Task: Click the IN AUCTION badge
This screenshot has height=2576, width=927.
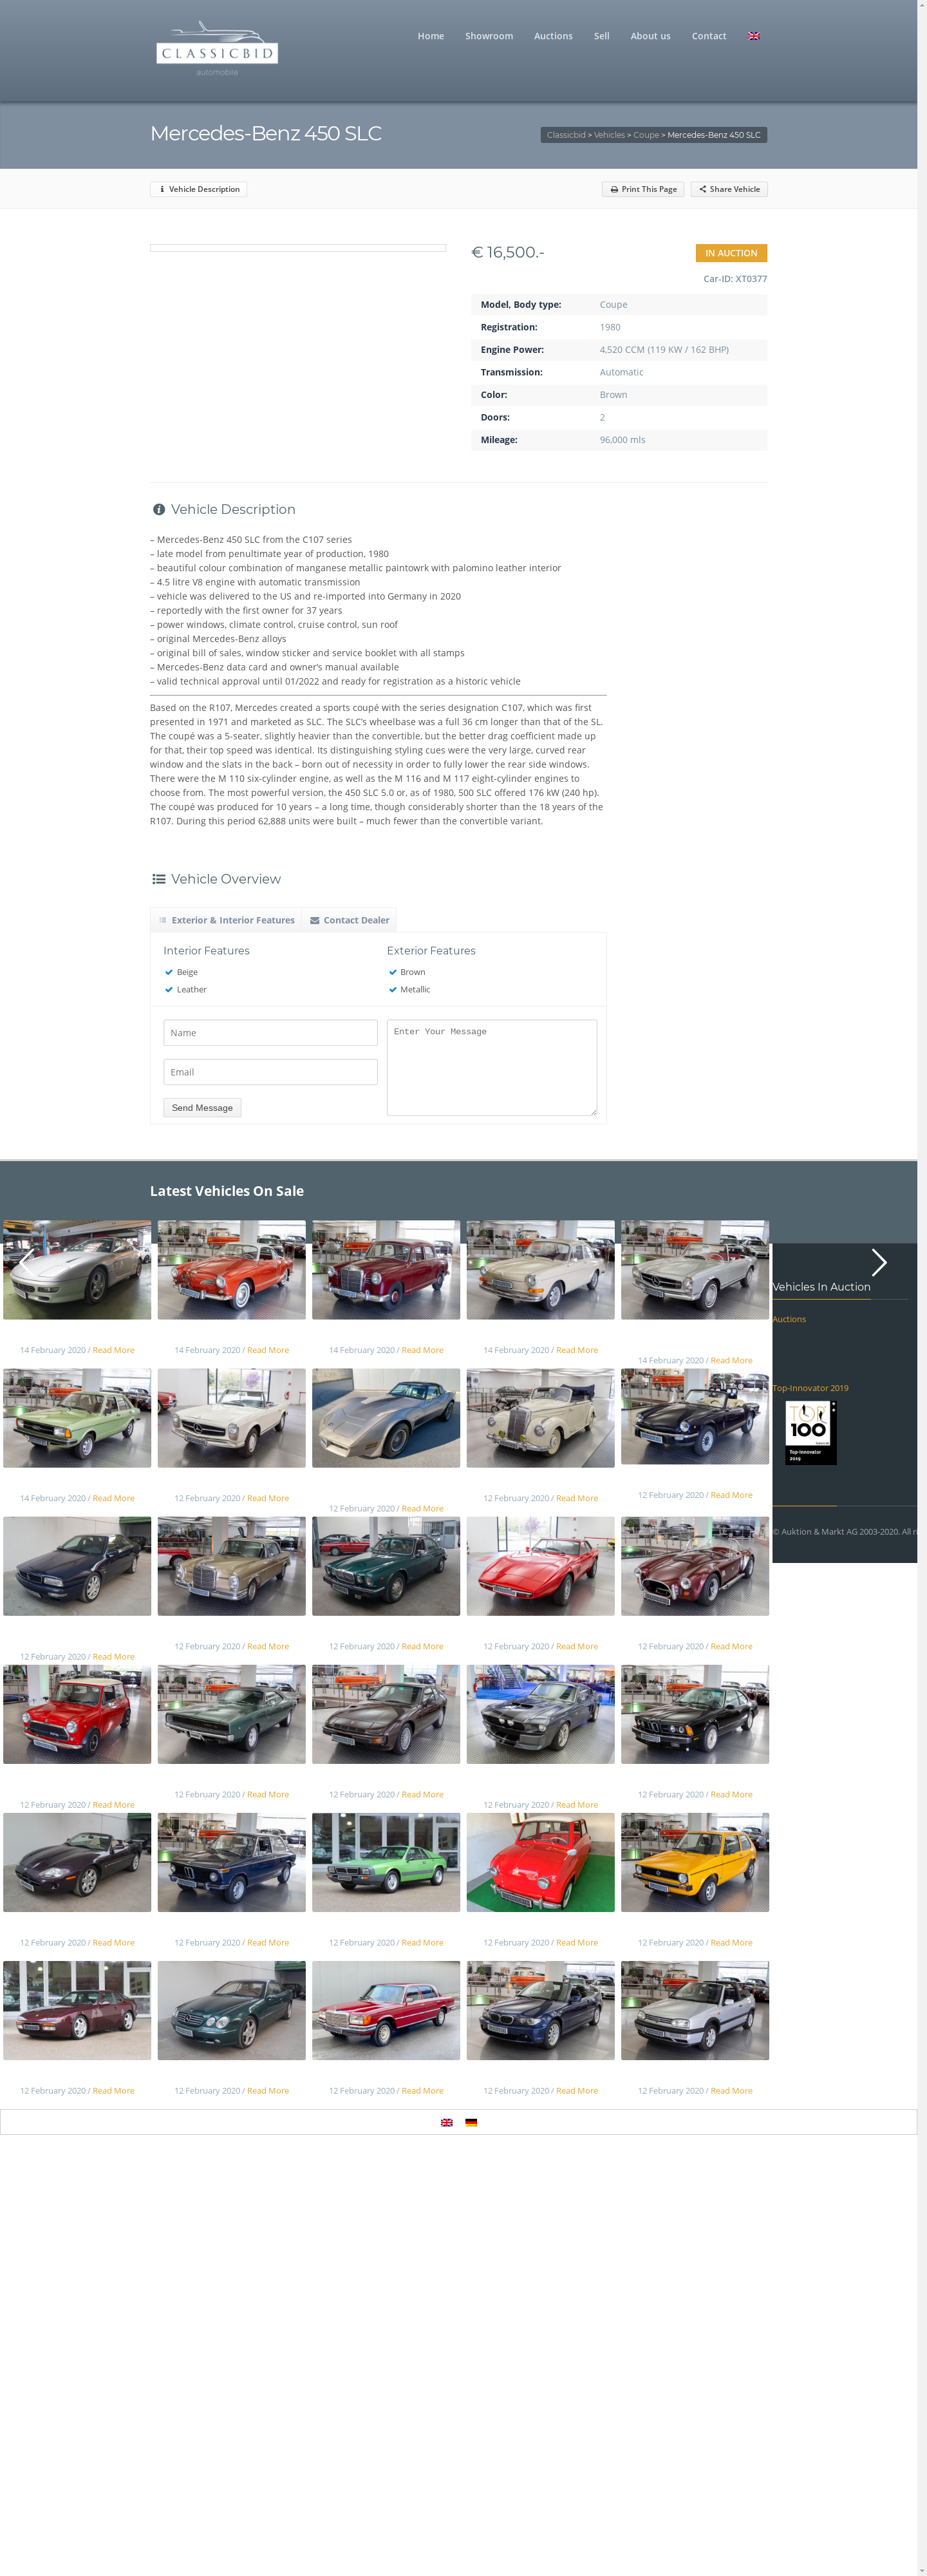Action: tap(731, 253)
